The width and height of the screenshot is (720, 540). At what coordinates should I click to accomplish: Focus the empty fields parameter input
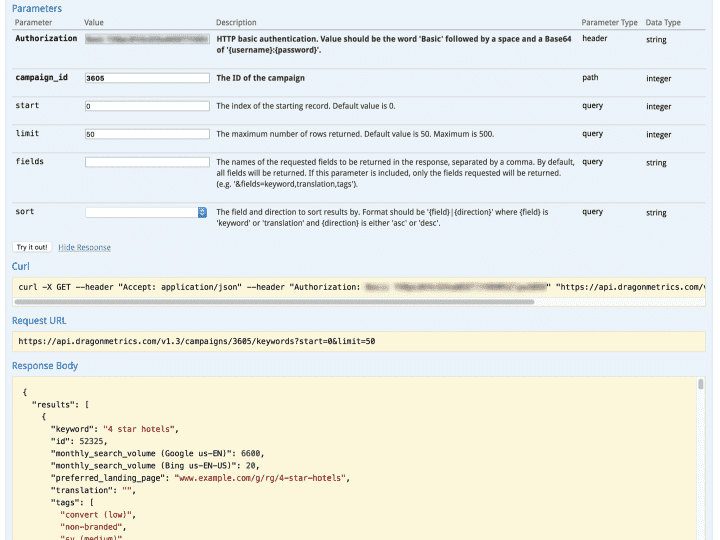(x=146, y=162)
